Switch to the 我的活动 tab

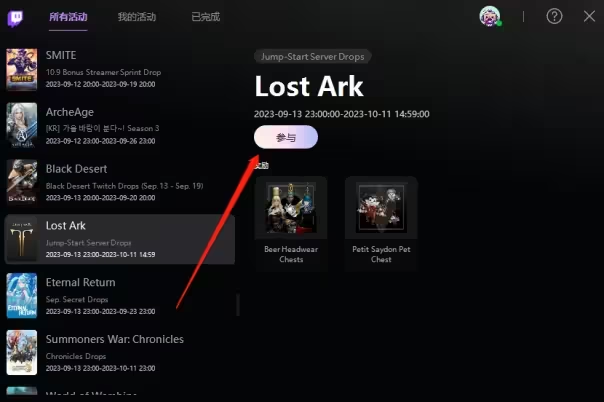pyautogui.click(x=137, y=17)
